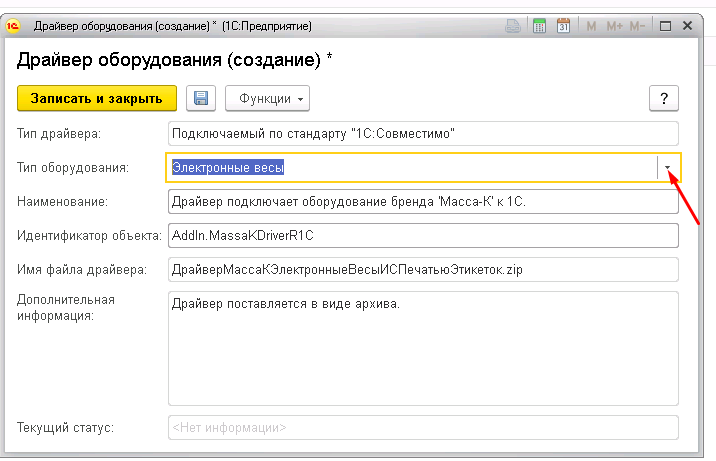Click the Наименование label
716x461 pixels.
pyautogui.click(x=63, y=201)
